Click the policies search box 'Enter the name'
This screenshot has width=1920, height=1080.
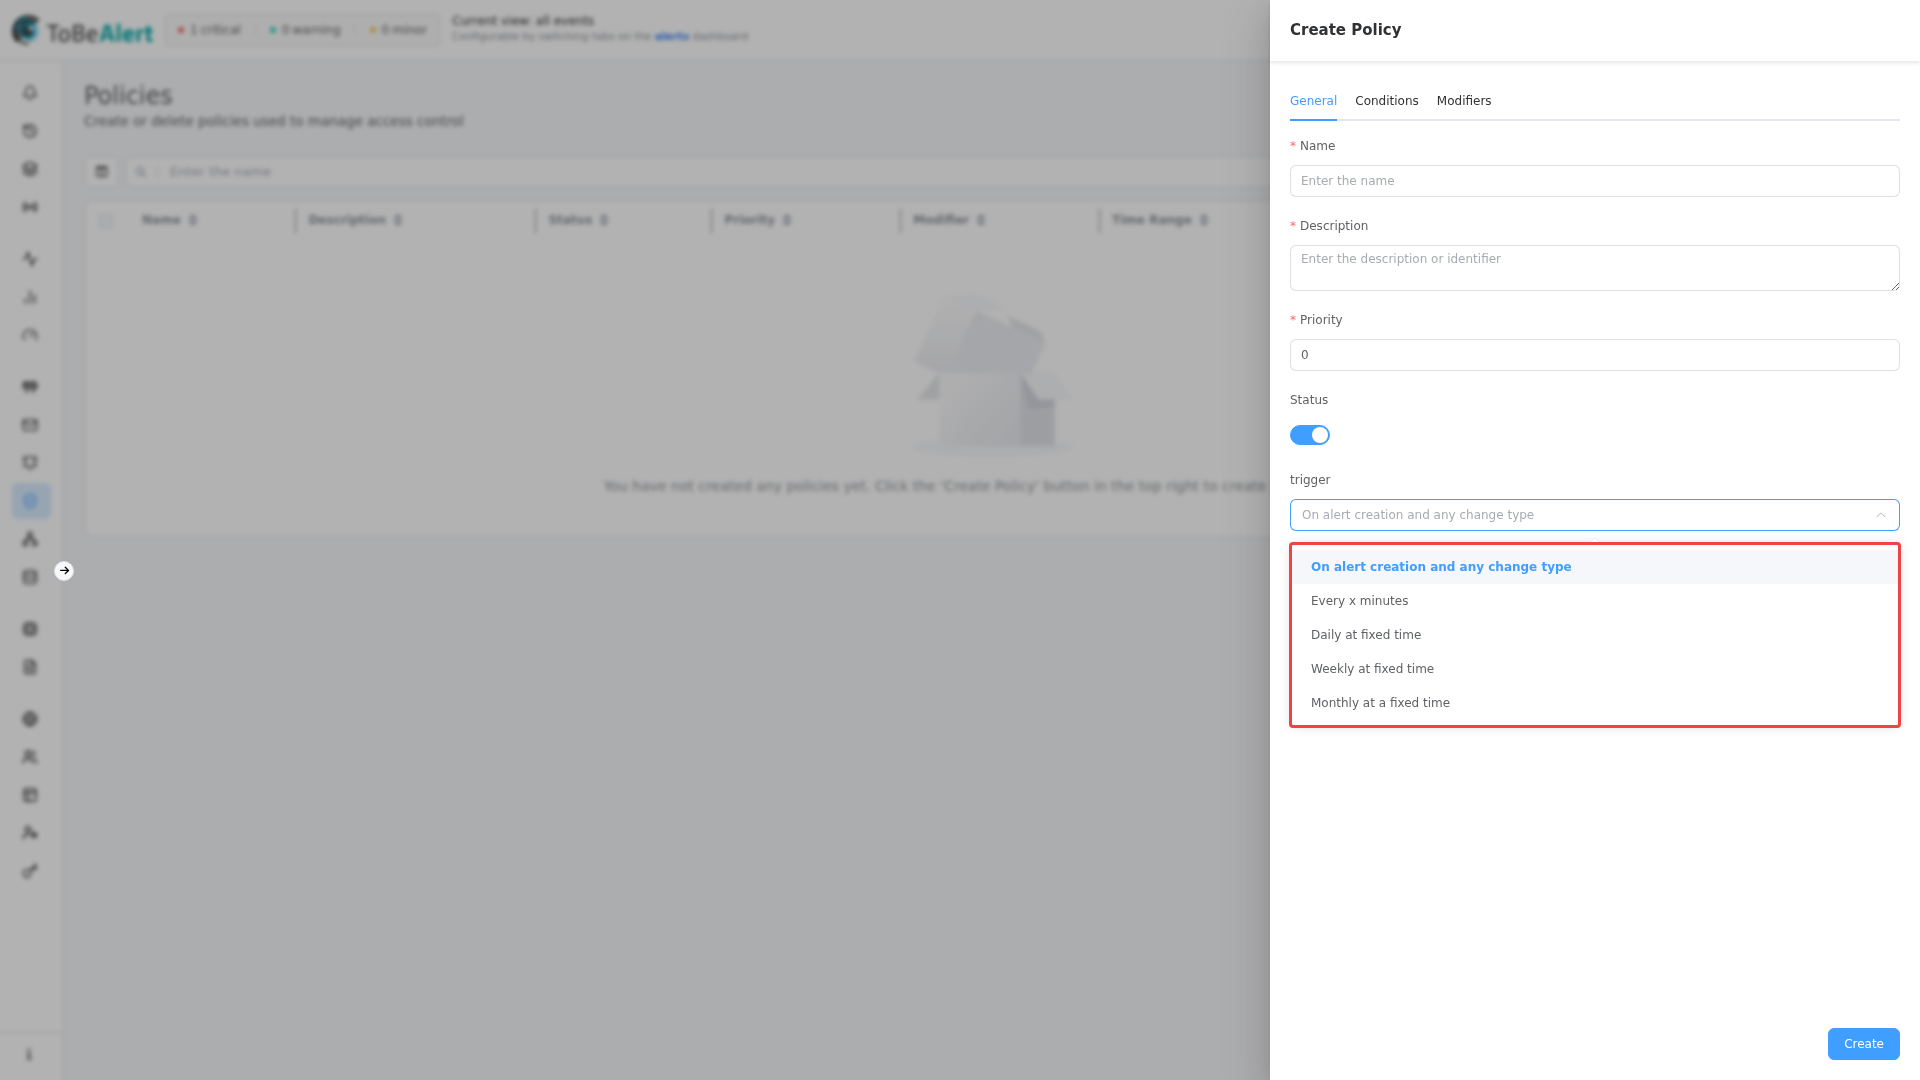click(700, 172)
